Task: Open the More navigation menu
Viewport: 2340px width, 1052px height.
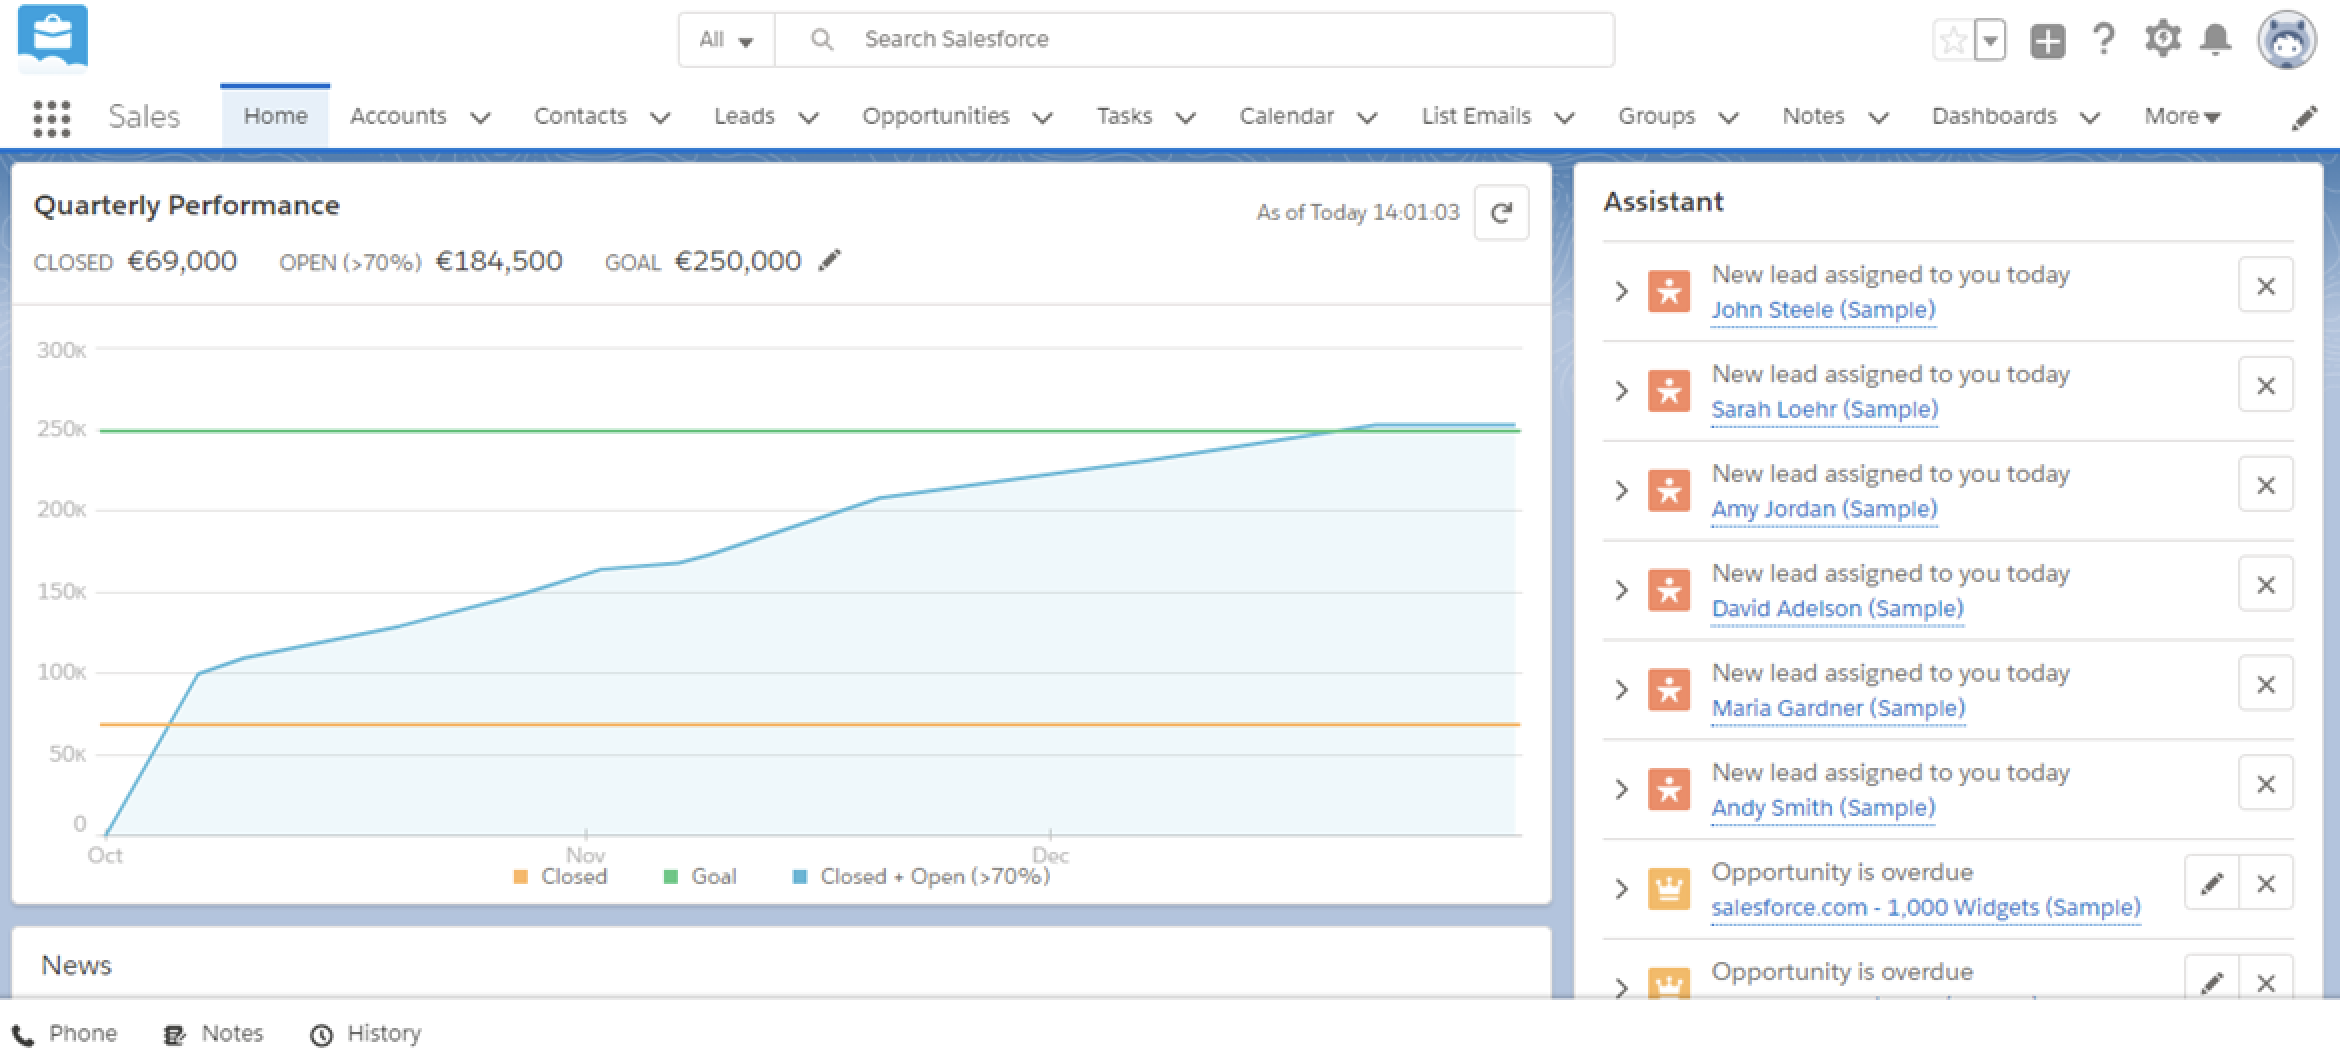Action: (x=2182, y=116)
